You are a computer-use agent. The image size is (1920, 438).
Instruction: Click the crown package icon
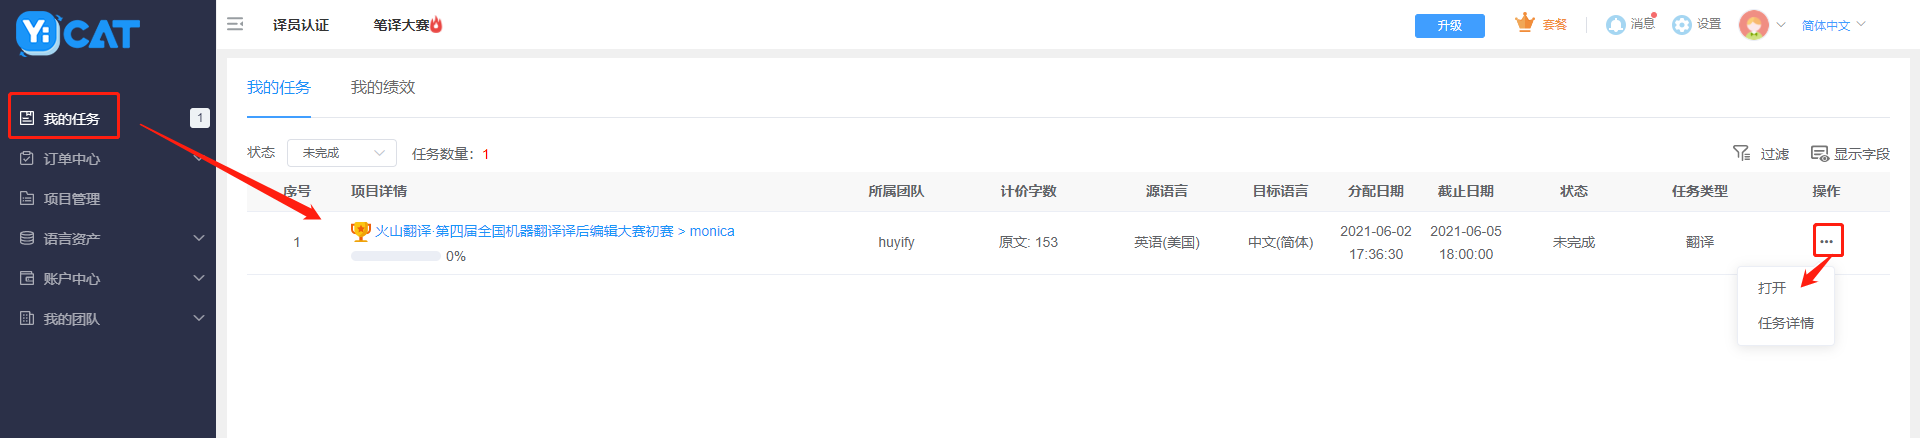click(1525, 23)
